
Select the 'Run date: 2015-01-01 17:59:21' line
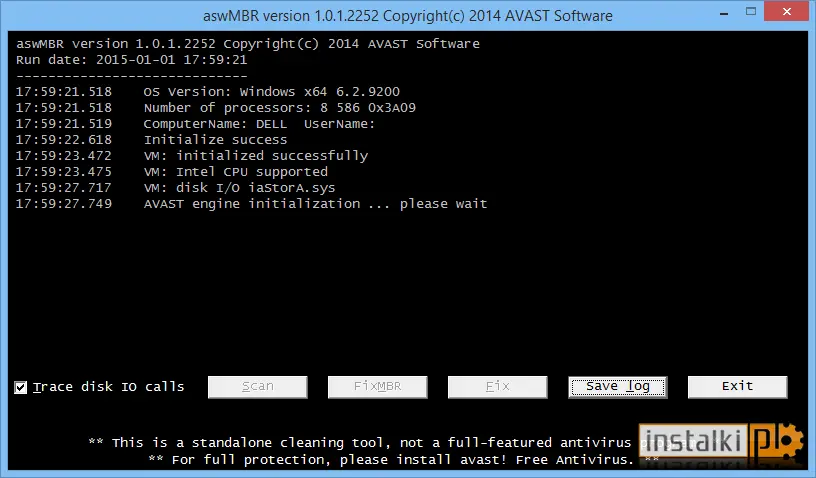(x=132, y=60)
